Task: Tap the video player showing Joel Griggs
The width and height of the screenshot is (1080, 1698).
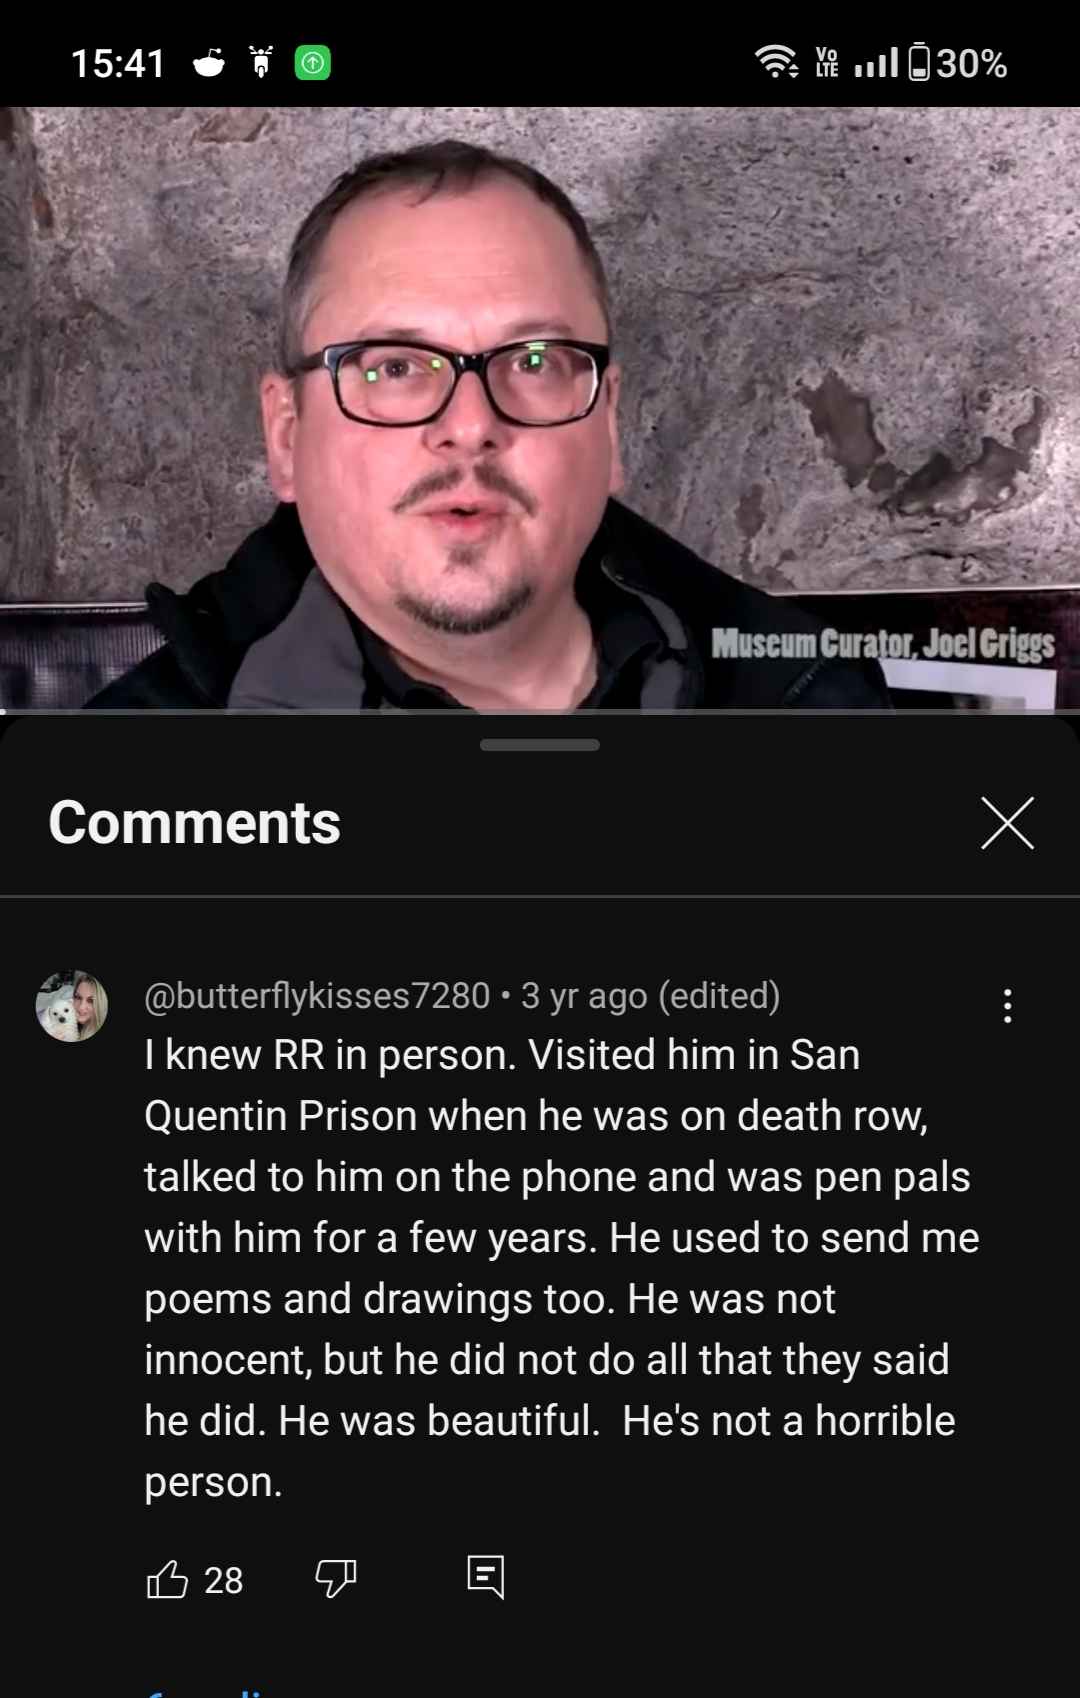Action: click(x=540, y=408)
